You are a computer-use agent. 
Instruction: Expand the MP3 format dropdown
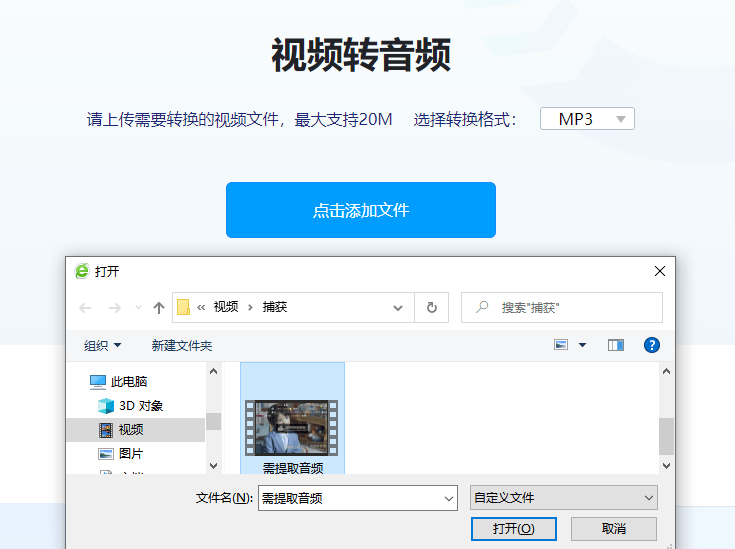[587, 119]
